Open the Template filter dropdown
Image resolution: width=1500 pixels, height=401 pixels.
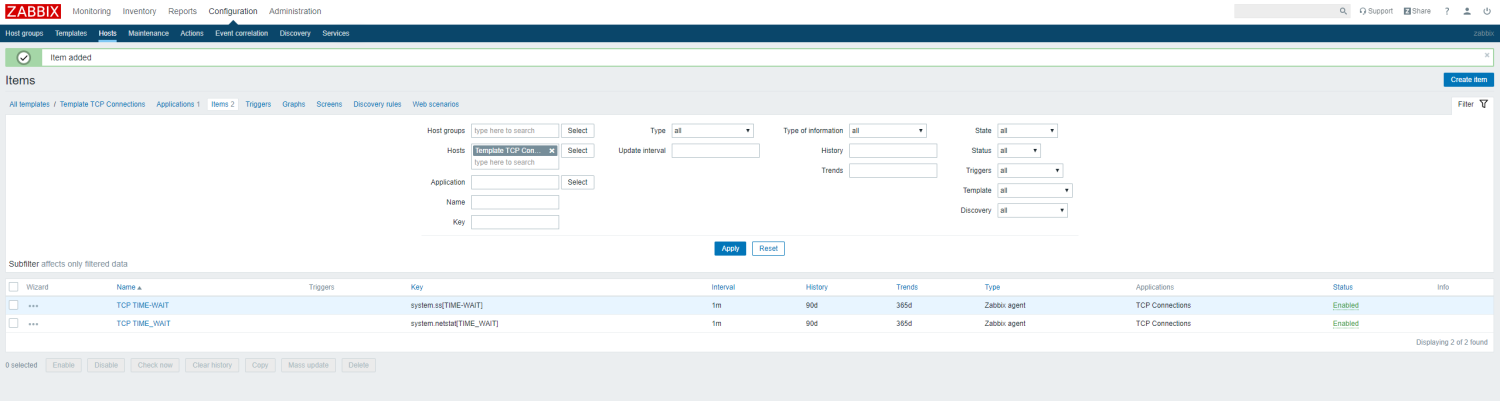[1035, 191]
